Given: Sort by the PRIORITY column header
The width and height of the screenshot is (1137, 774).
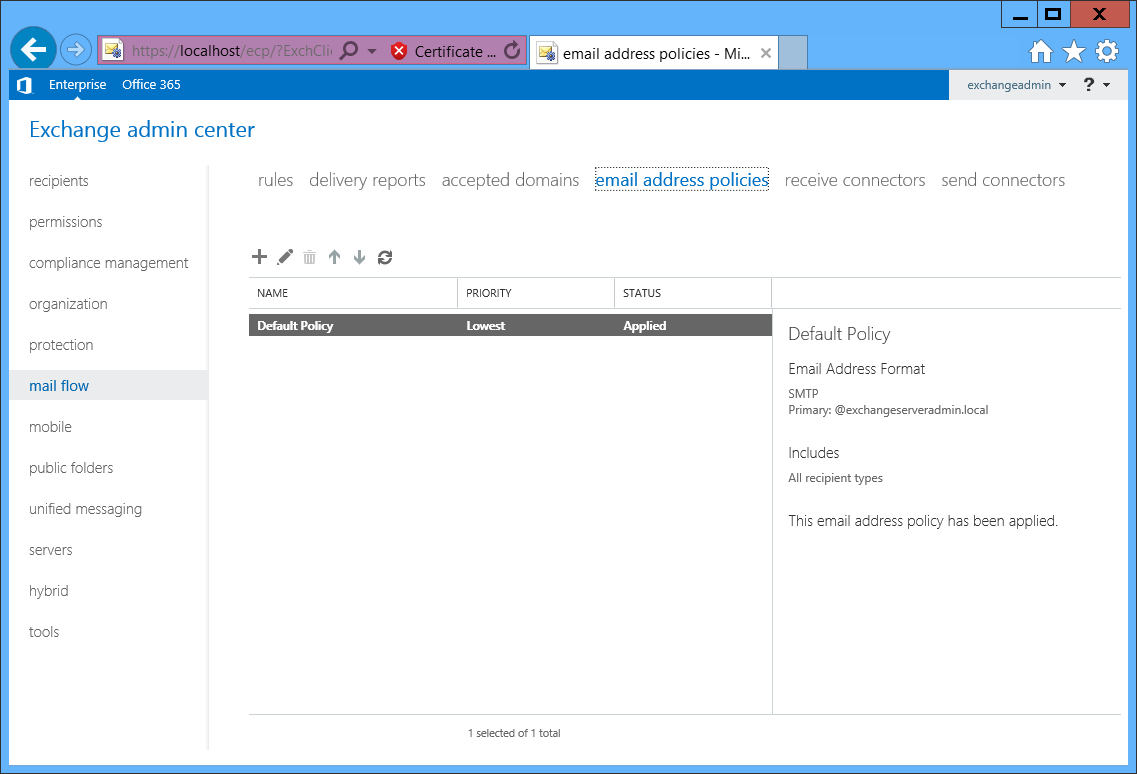Looking at the screenshot, I should (x=536, y=293).
